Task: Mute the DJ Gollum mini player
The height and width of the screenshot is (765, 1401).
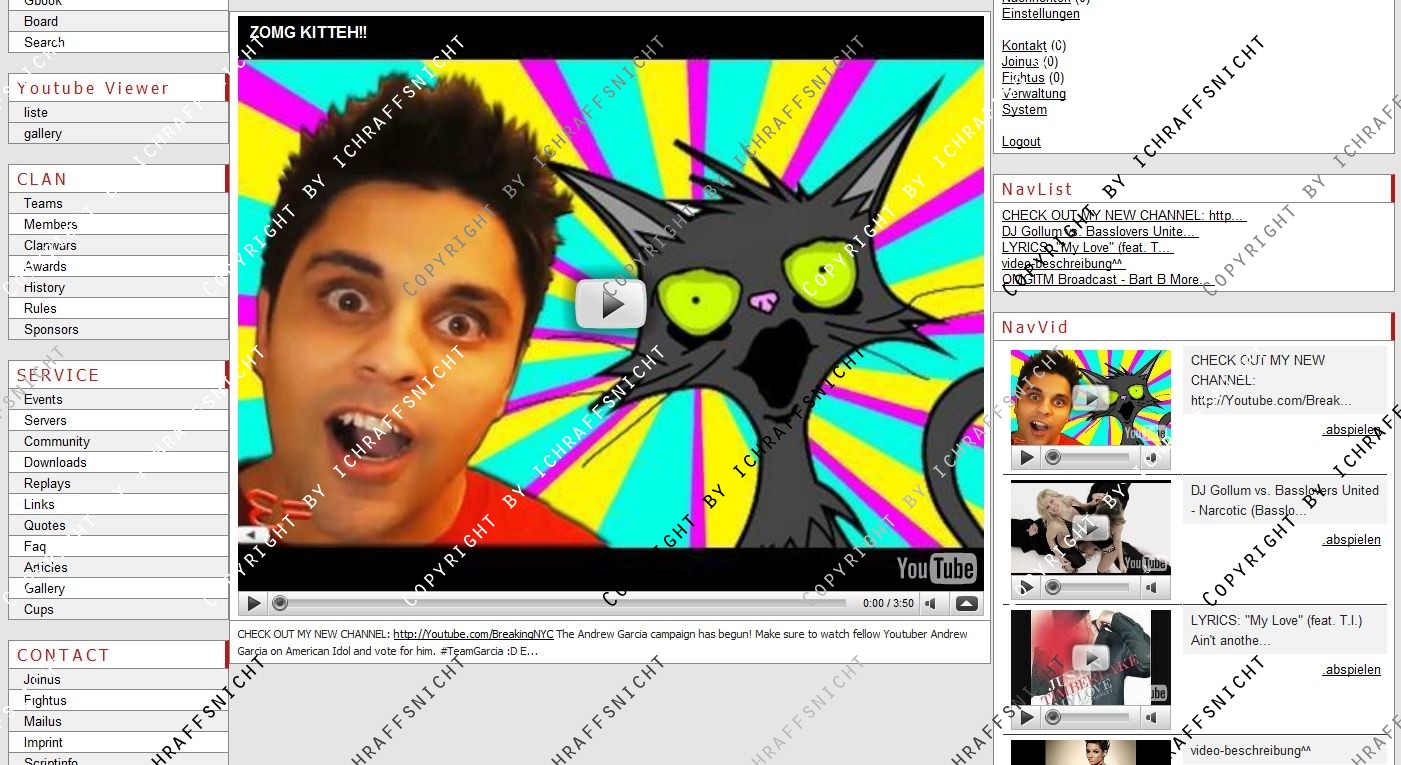Action: point(1153,588)
